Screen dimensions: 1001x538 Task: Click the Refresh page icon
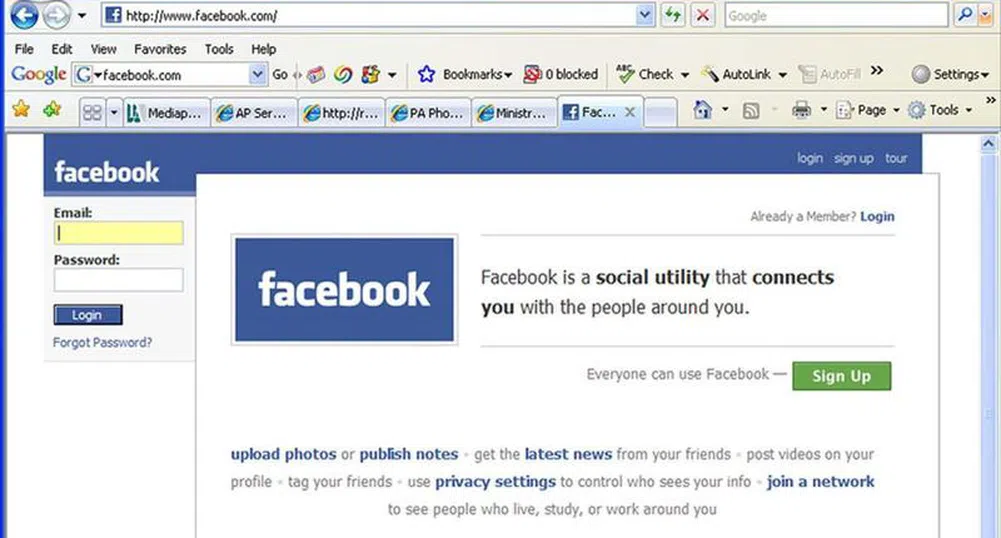[x=673, y=15]
